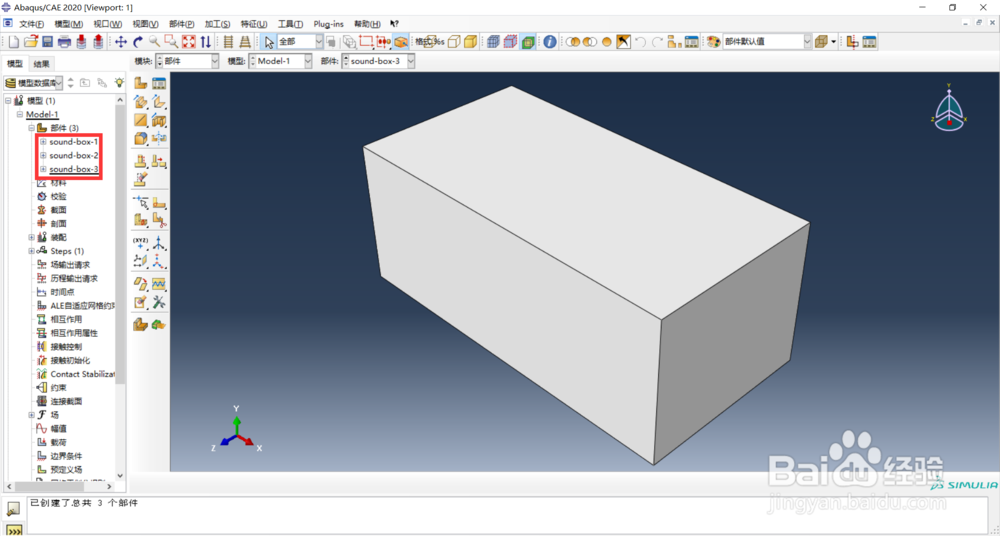This screenshot has width=1000, height=536.
Task: Select 历程输出请求 in the tree
Action: (74, 279)
